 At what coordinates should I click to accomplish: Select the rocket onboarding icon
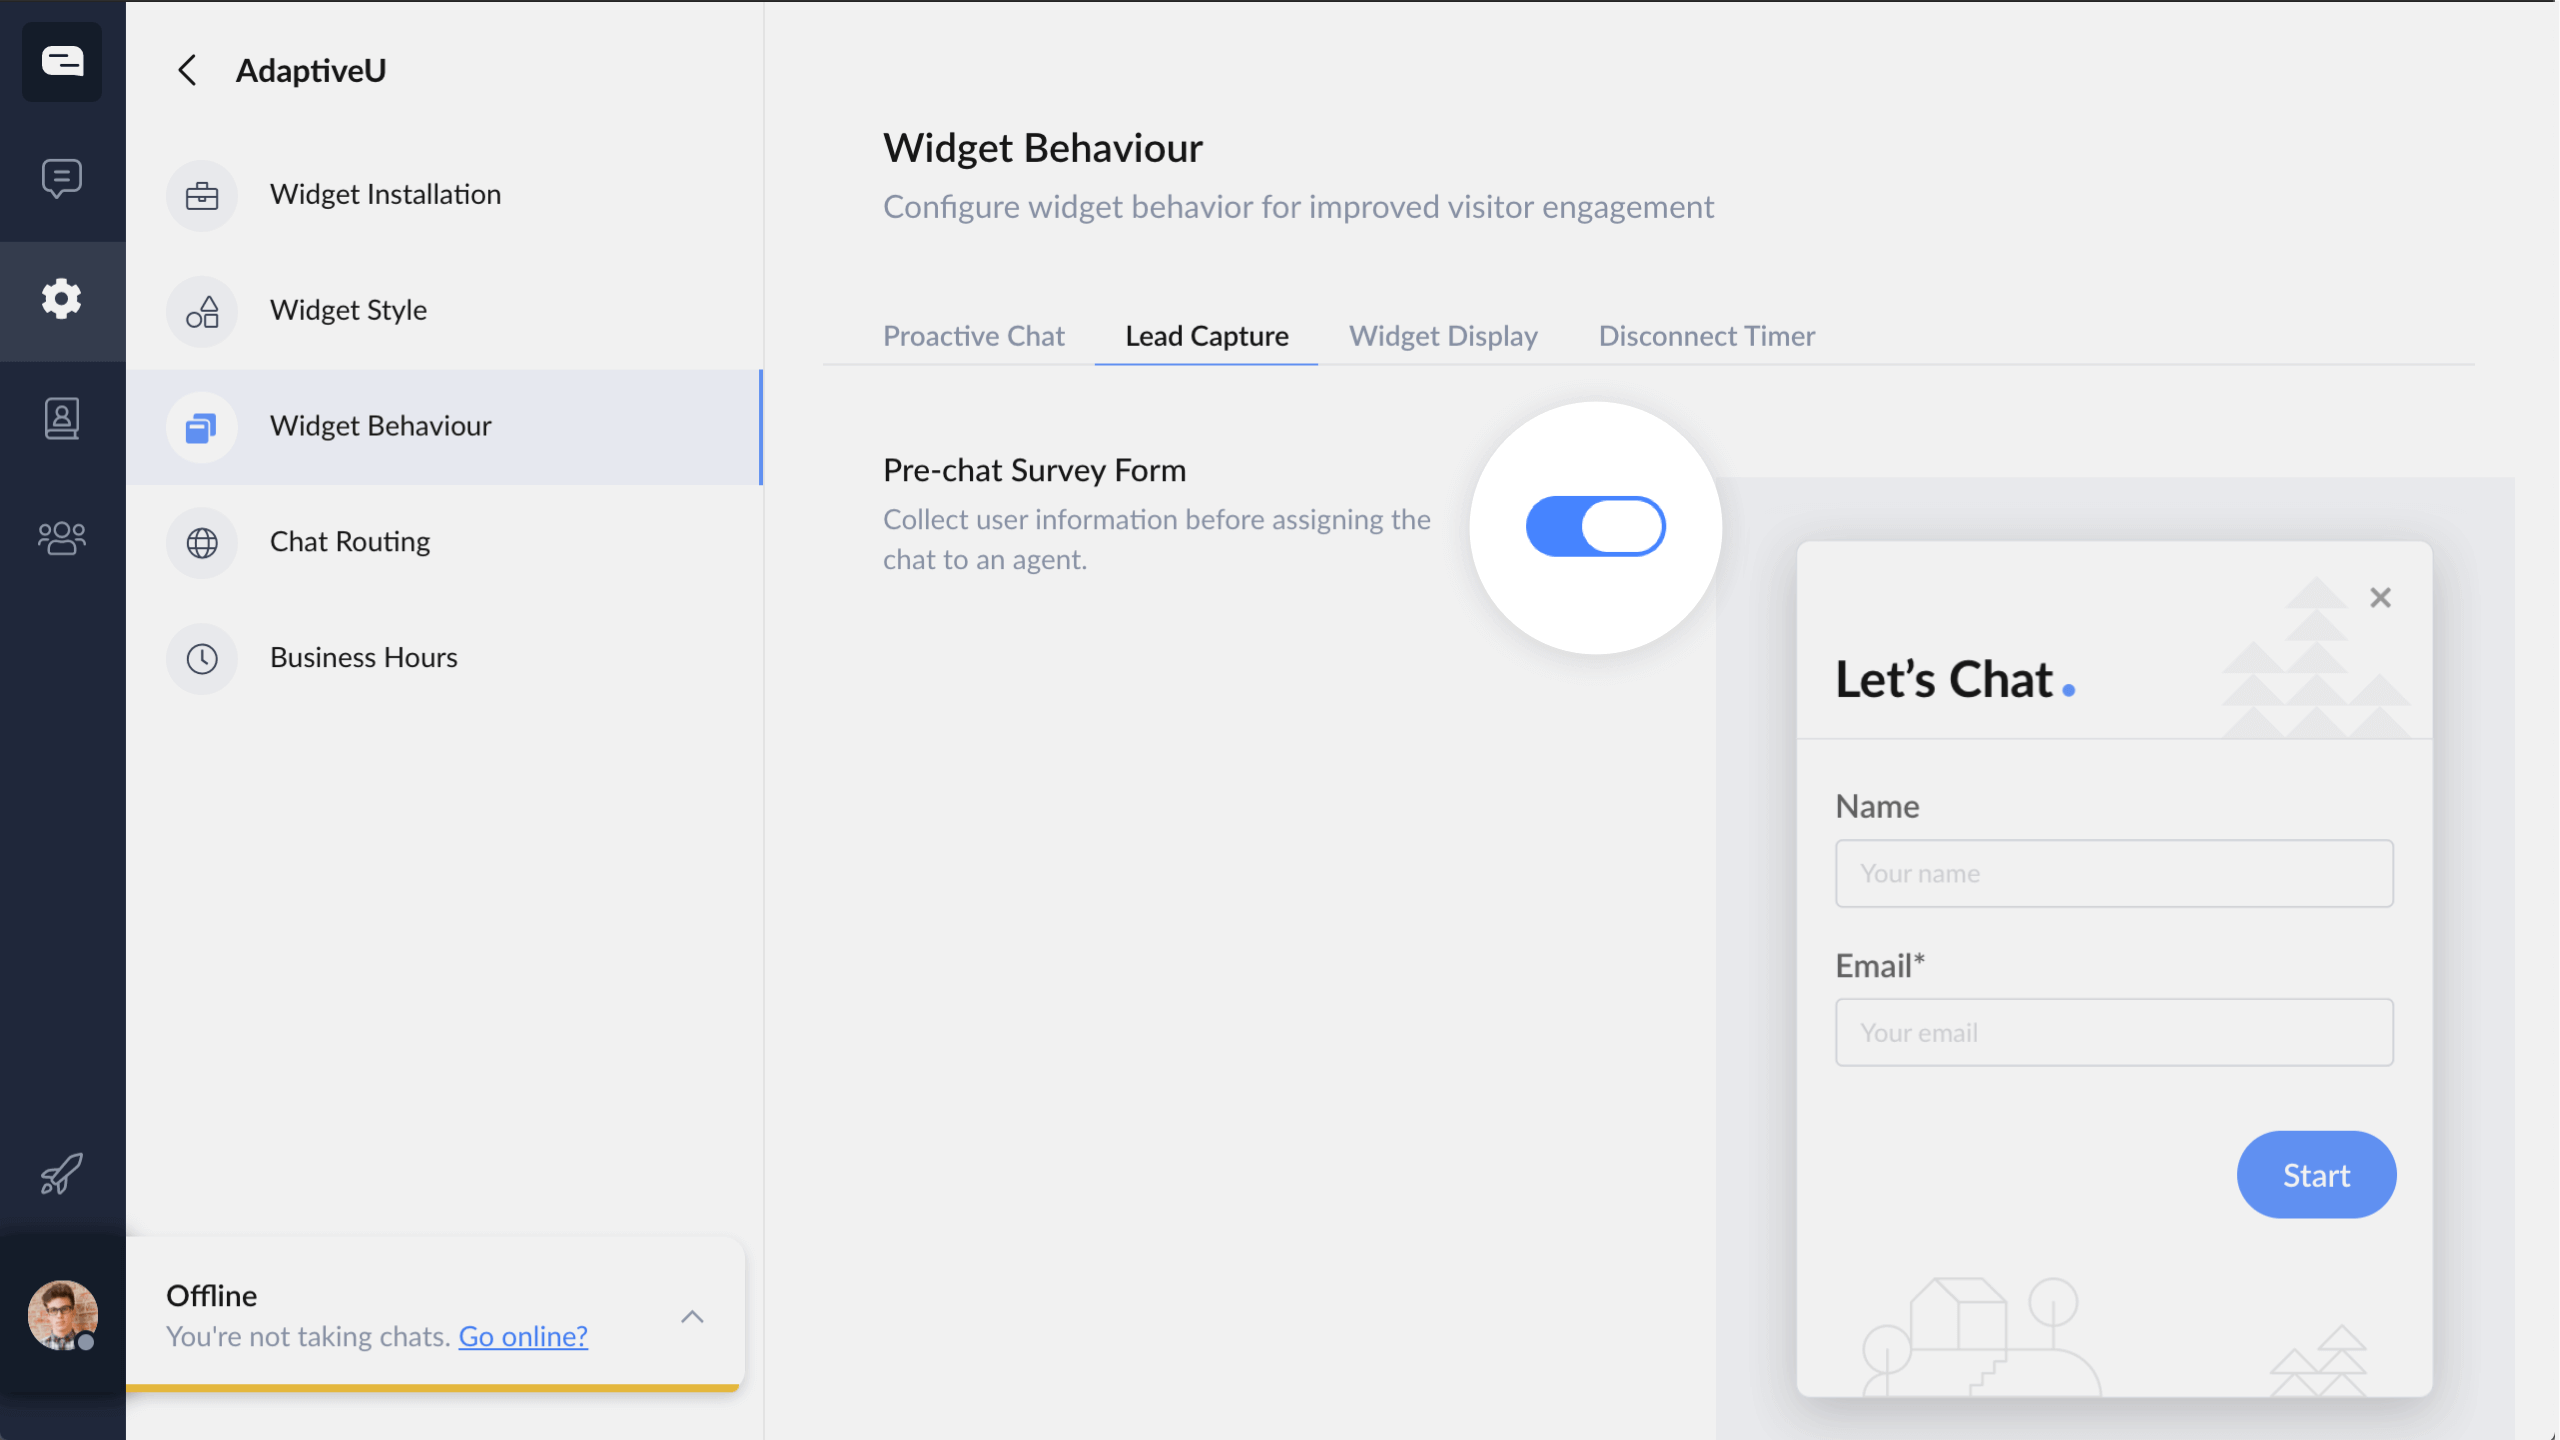click(62, 1174)
